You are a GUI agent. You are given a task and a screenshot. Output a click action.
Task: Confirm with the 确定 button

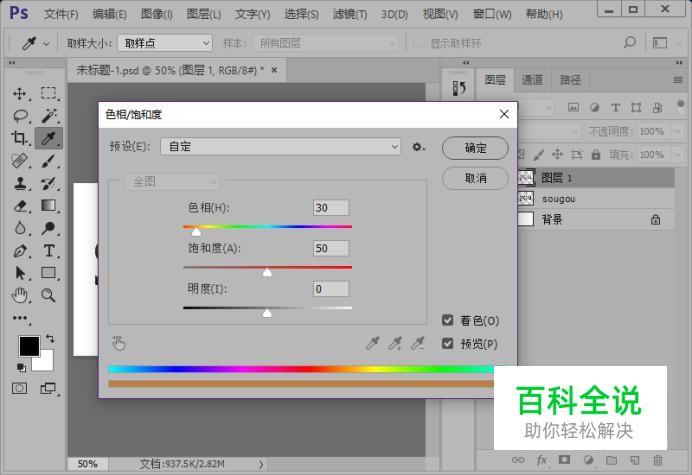pos(475,148)
